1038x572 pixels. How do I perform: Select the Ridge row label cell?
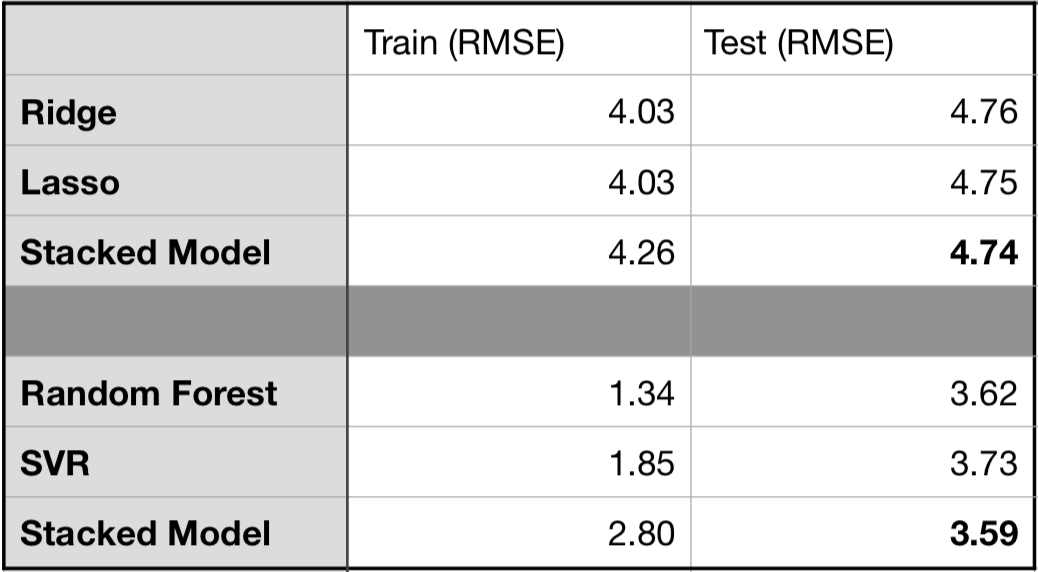[x=68, y=112]
